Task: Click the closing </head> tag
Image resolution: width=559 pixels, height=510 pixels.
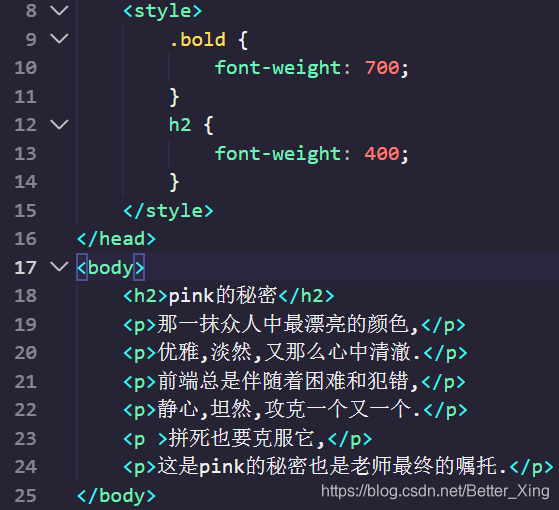Action: pos(117,239)
